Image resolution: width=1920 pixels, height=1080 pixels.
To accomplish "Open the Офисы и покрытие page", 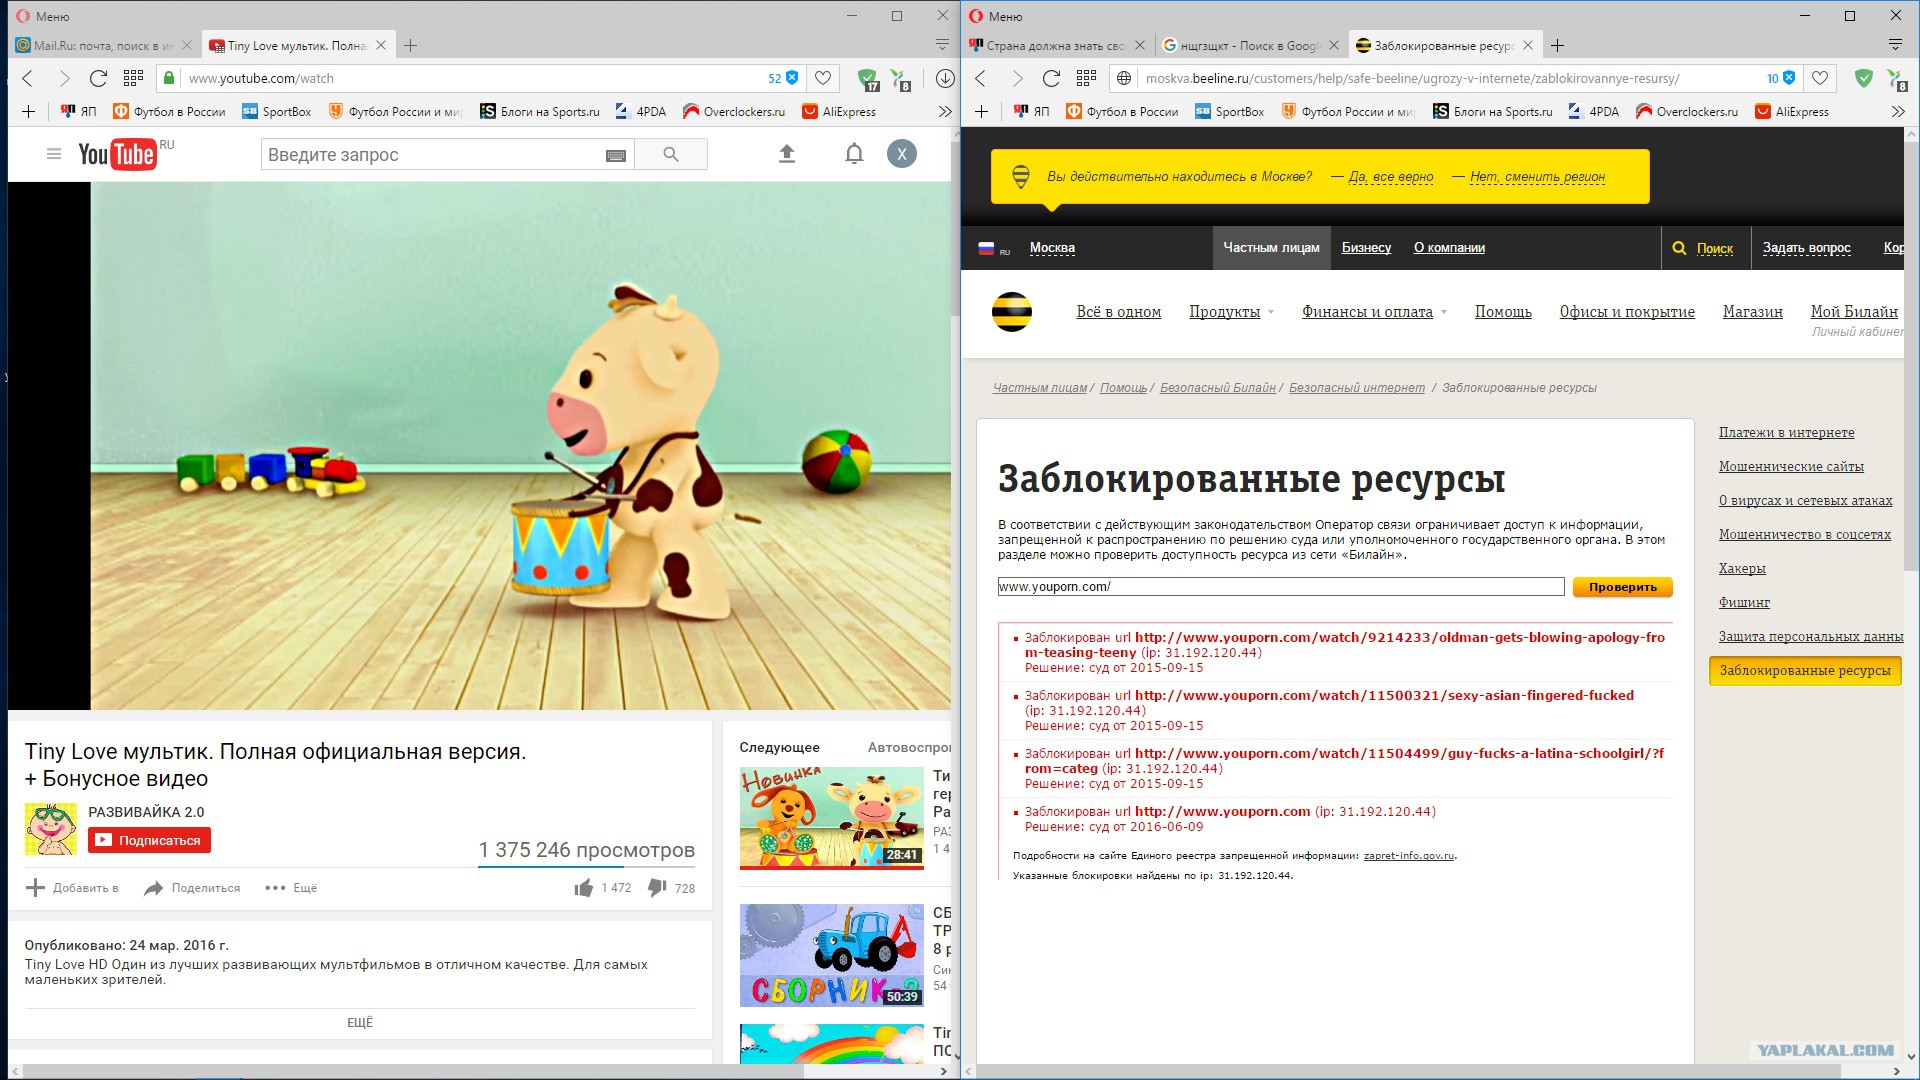I will coord(1627,312).
